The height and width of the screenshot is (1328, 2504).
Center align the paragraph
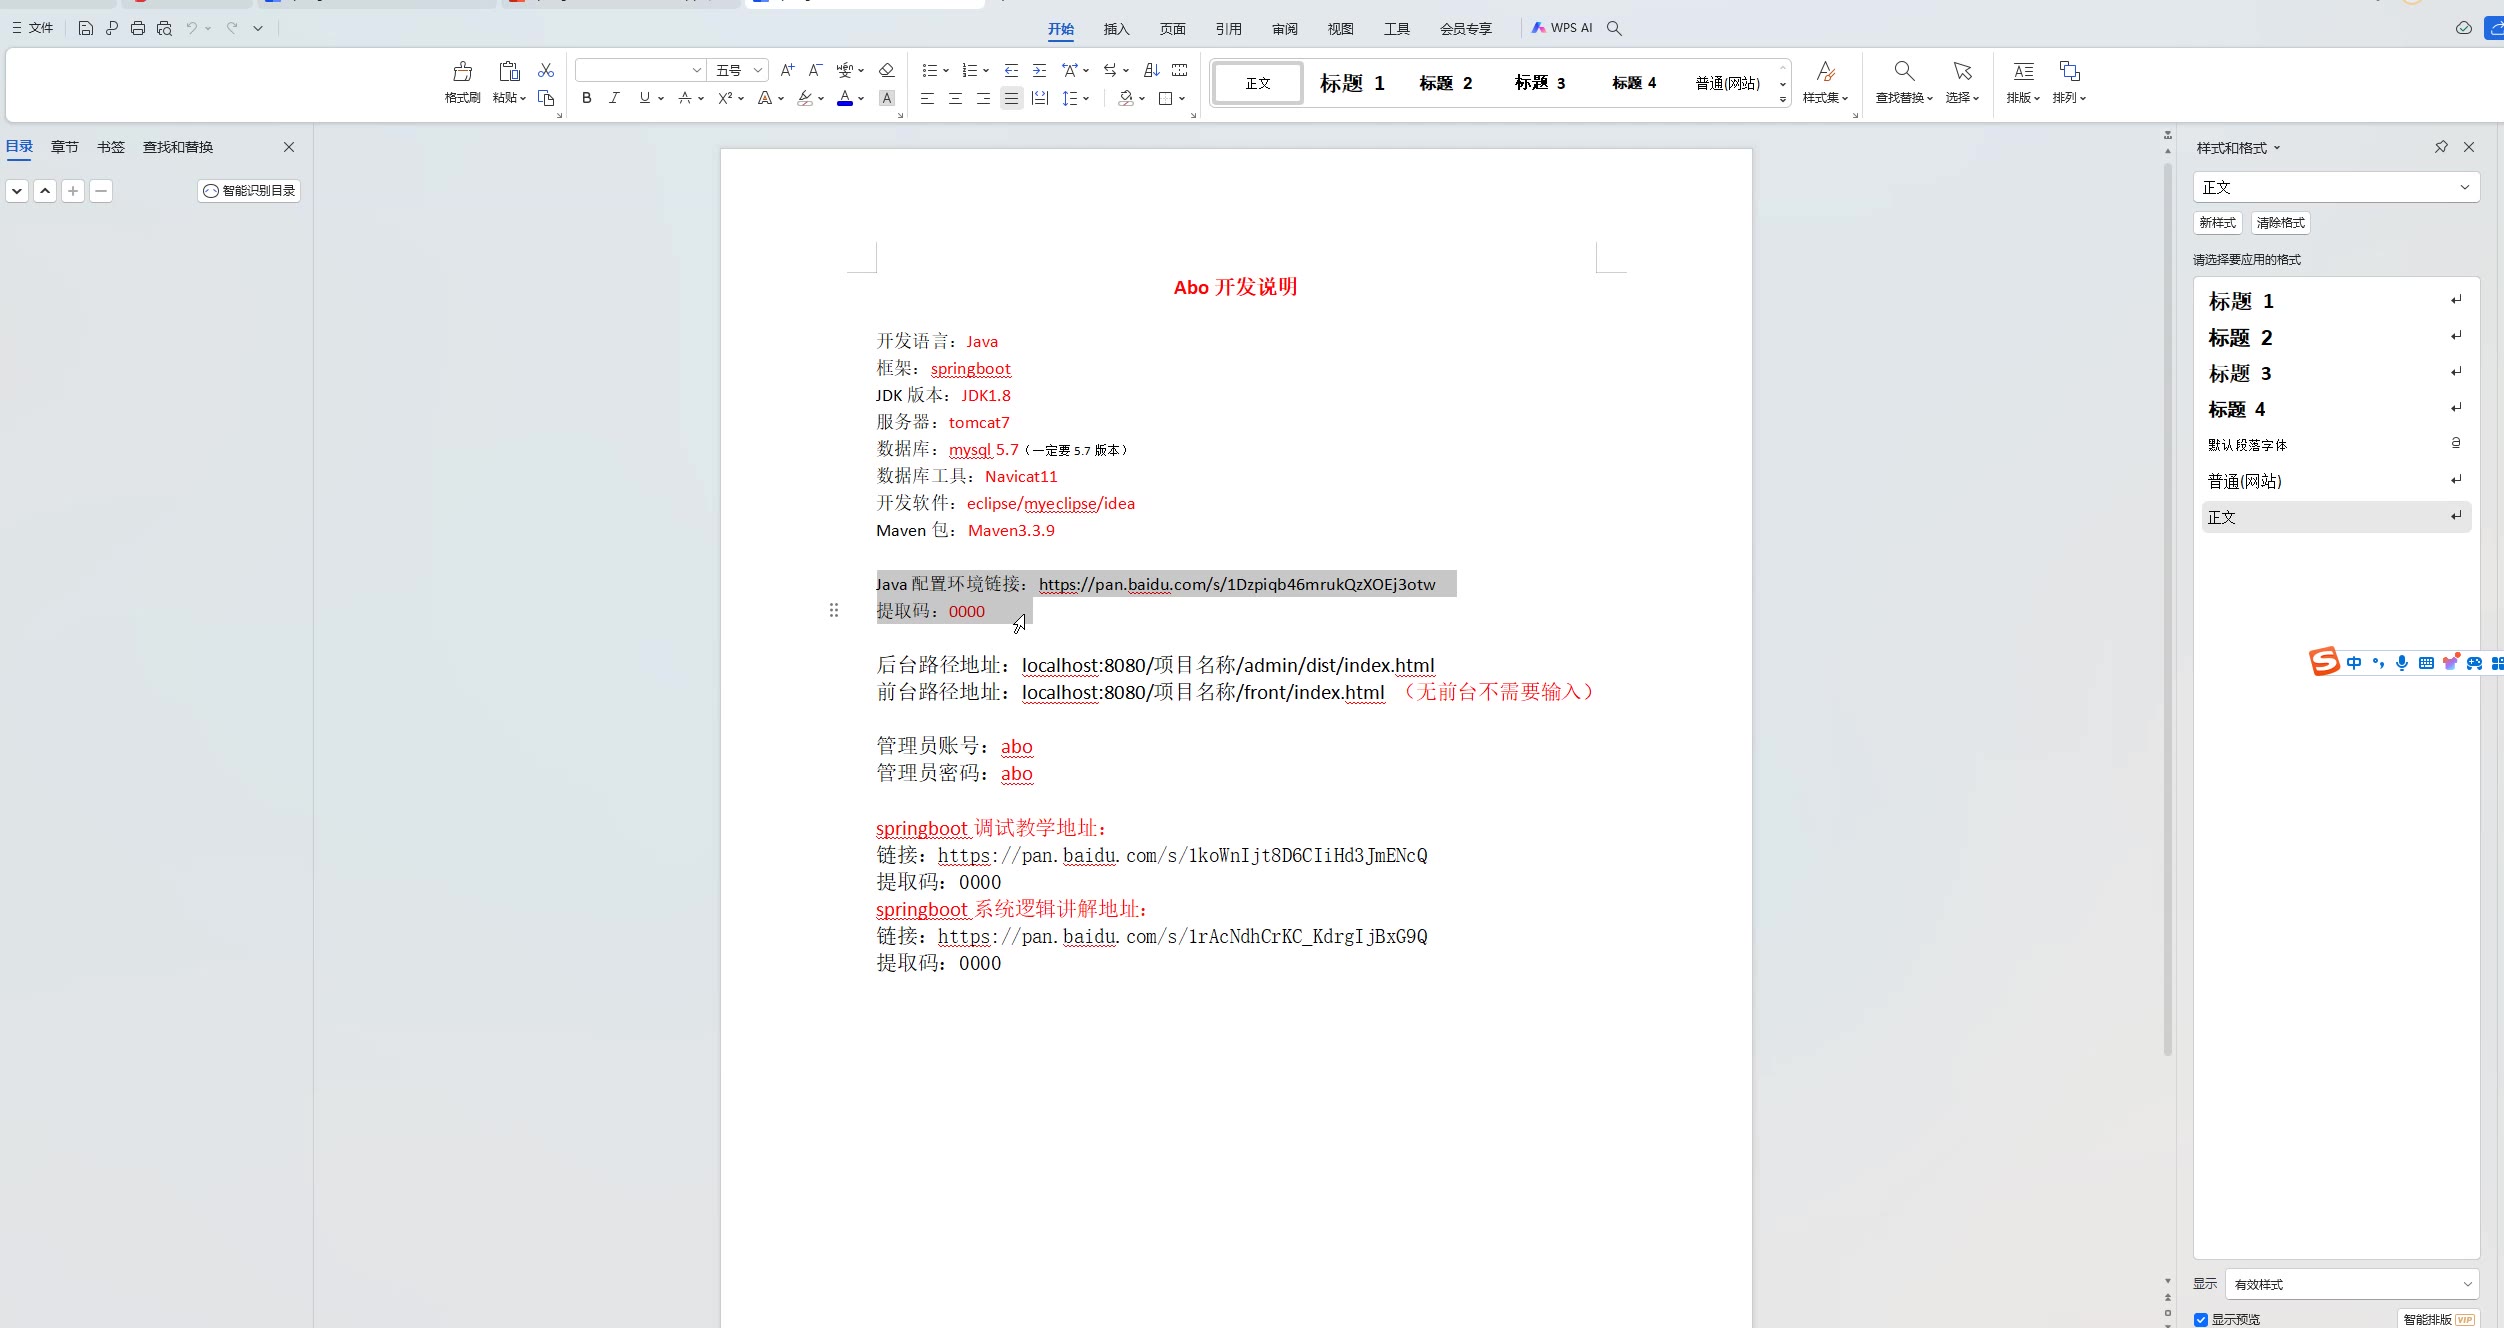955,98
